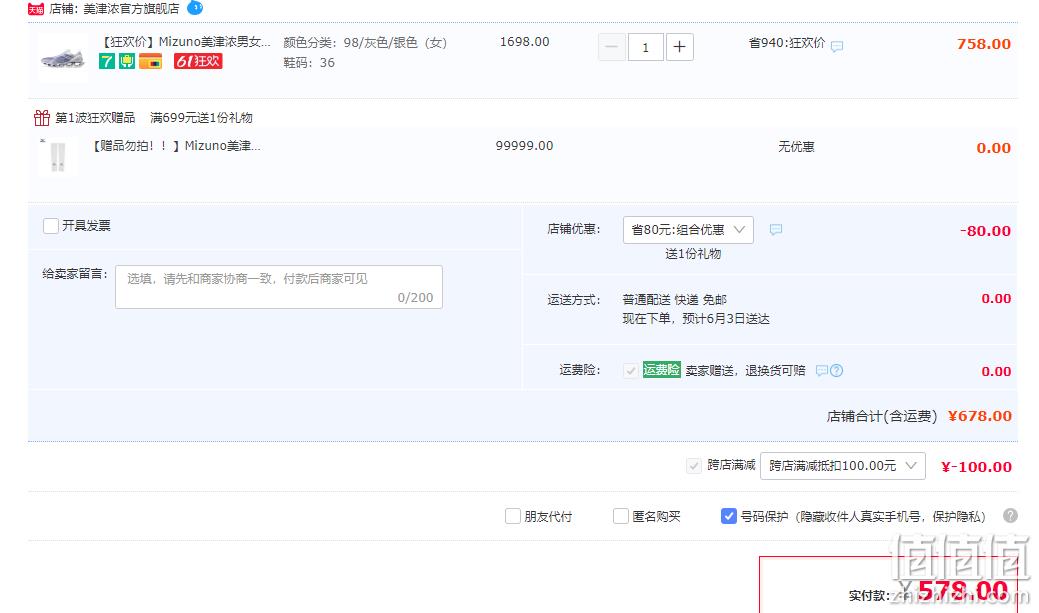Viewport: 1039px width, 613px height.
Task: Click the green 运费险 tag
Action: point(661,370)
